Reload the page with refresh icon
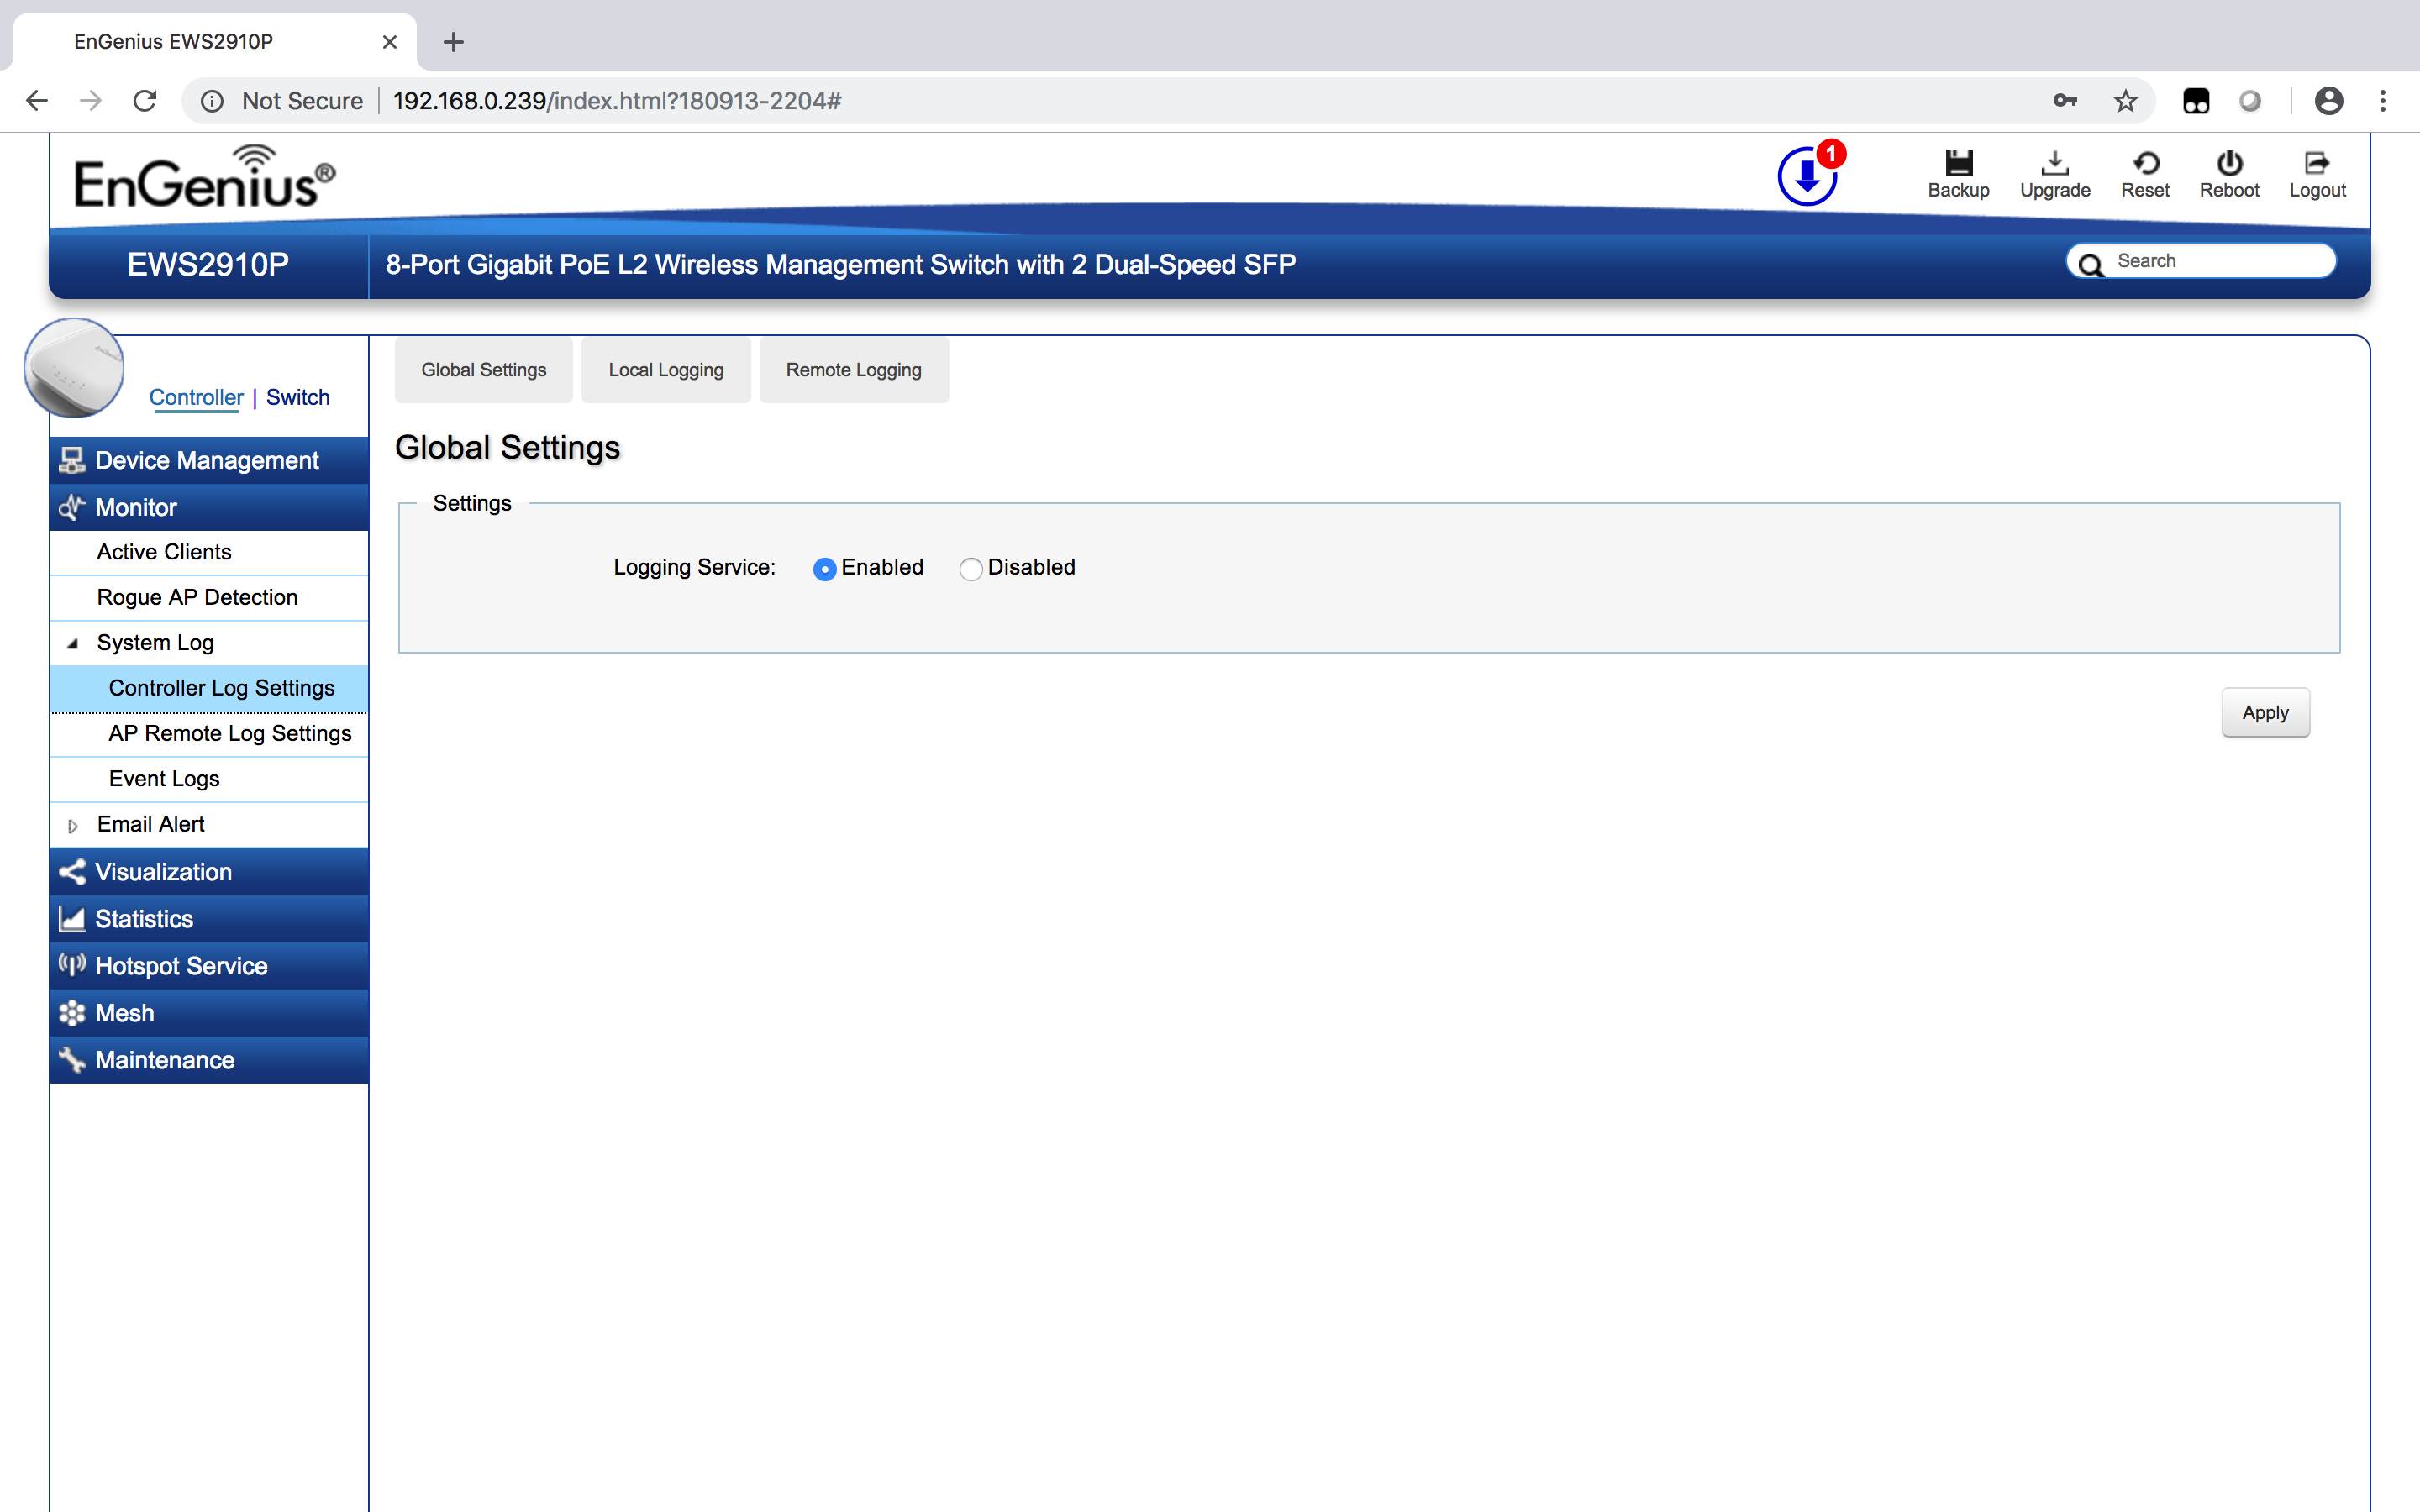The width and height of the screenshot is (2420, 1512). [145, 101]
